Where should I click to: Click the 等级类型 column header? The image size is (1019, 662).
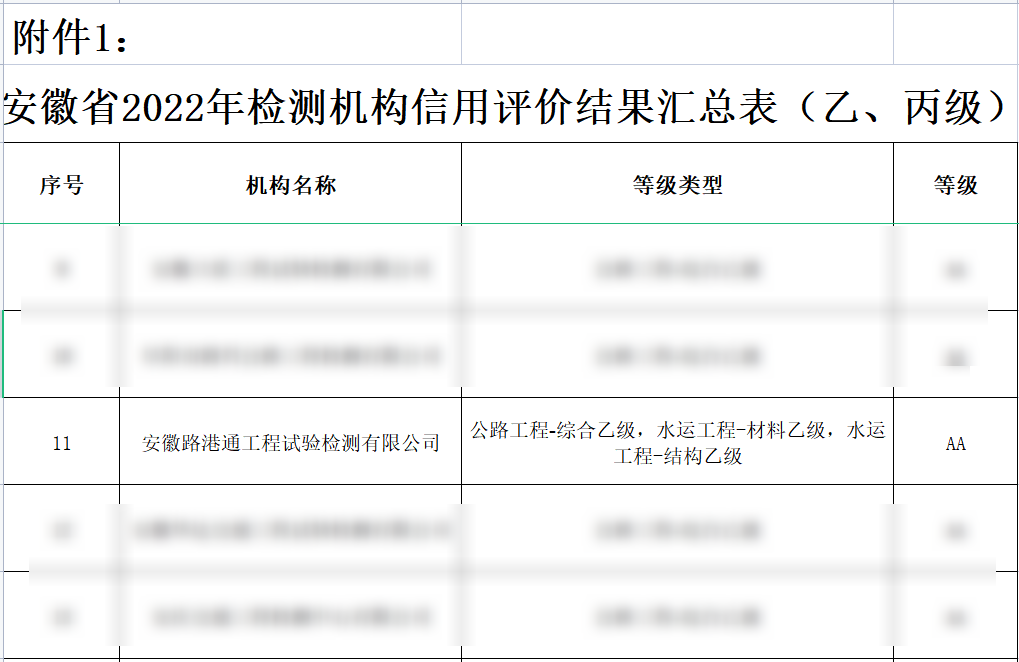click(676, 184)
